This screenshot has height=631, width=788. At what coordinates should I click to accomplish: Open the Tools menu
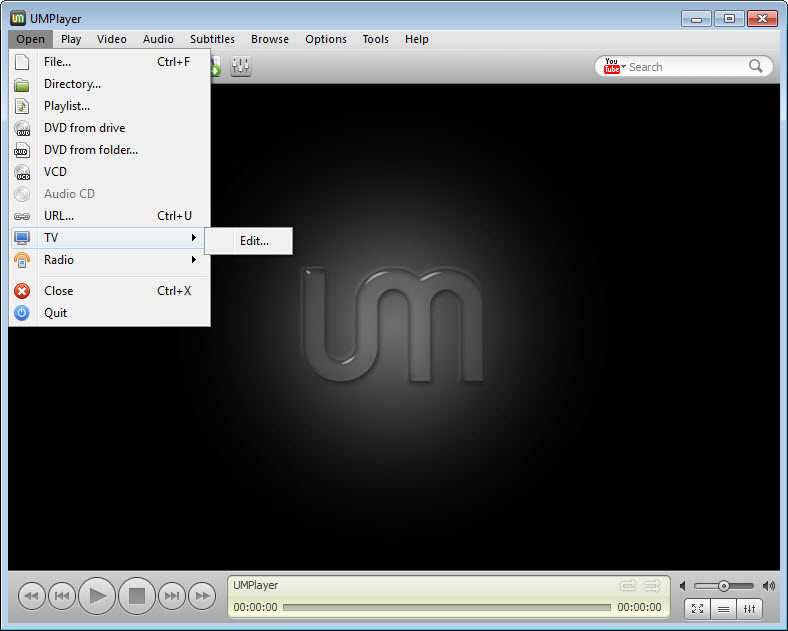(375, 39)
